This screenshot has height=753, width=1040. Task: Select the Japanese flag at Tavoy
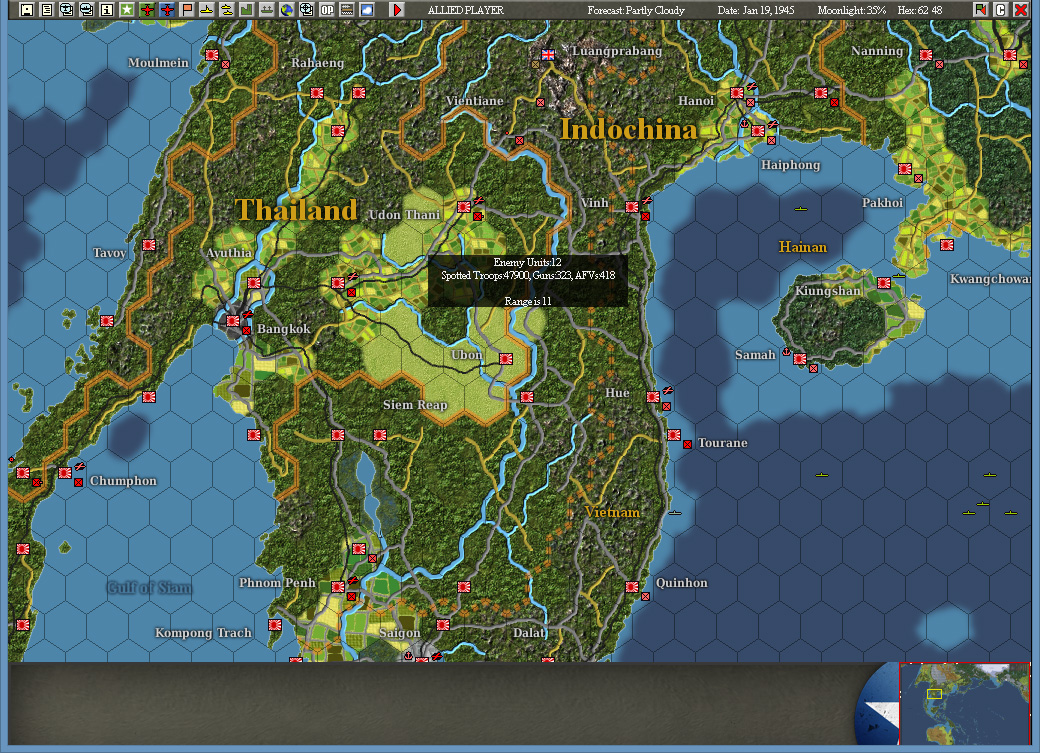[x=149, y=245]
